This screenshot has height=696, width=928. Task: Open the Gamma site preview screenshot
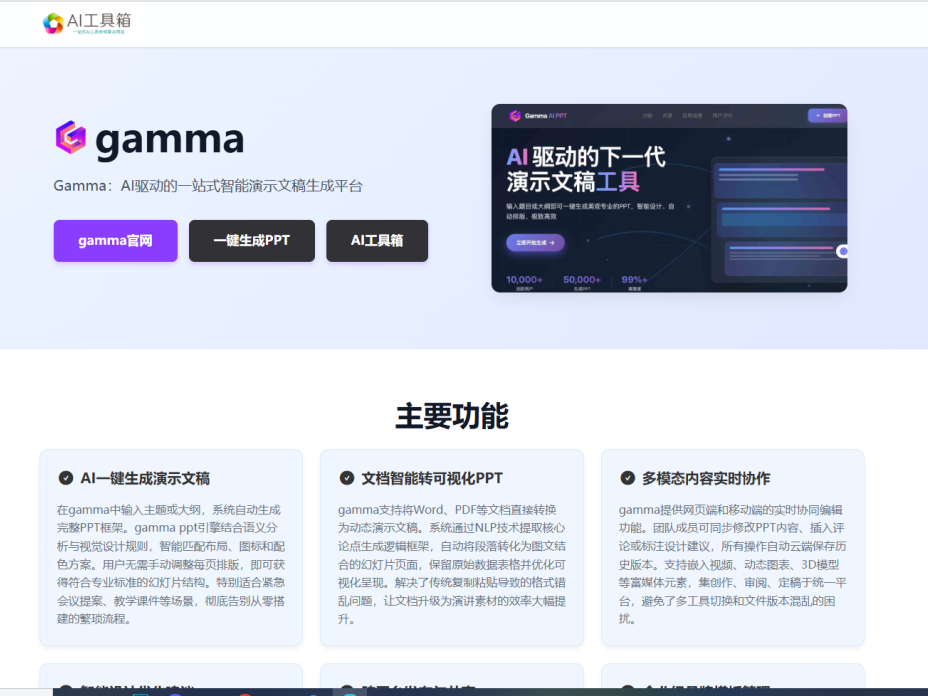[669, 198]
